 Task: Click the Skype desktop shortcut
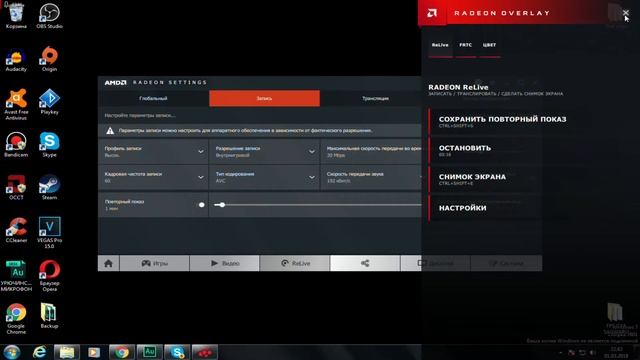[x=49, y=145]
